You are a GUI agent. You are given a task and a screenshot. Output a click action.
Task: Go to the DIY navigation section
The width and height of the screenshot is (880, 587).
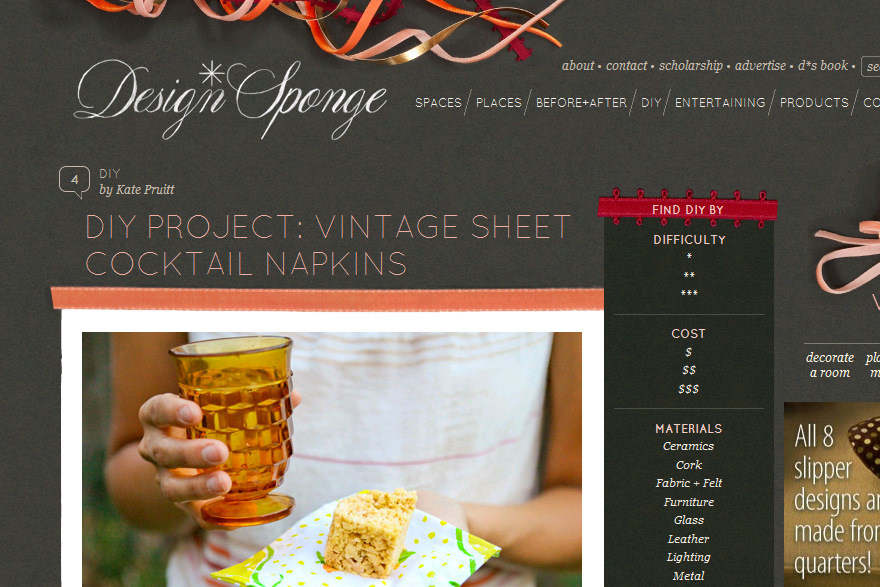coord(651,103)
